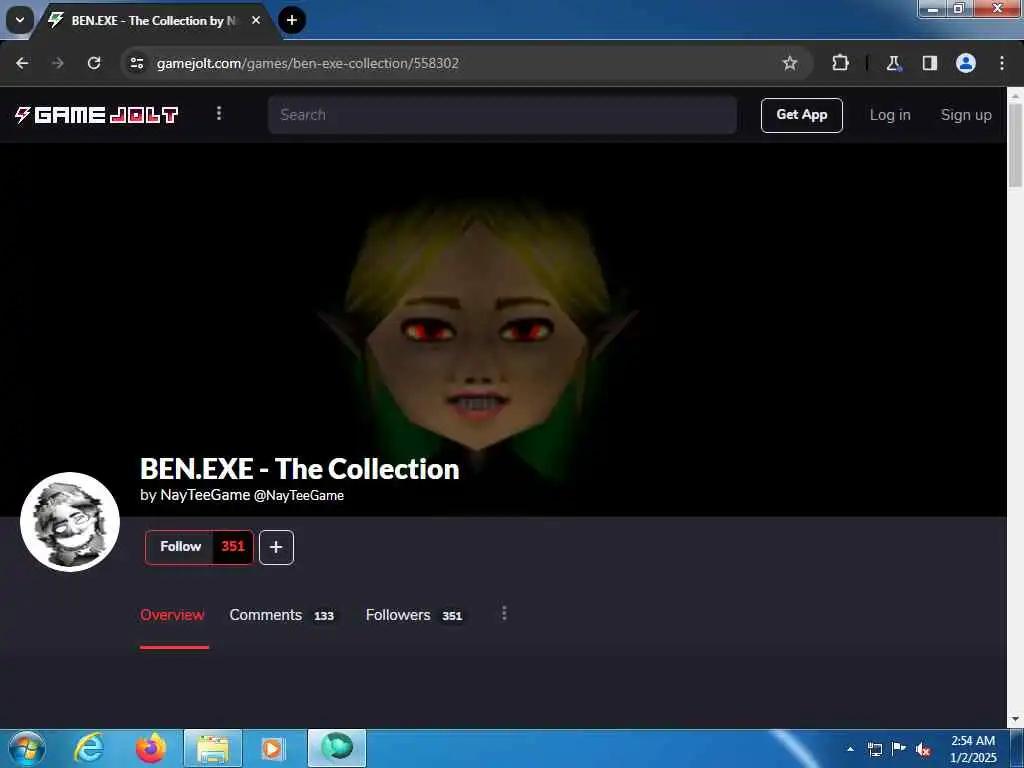Open the taskbar clock and date

(973, 749)
